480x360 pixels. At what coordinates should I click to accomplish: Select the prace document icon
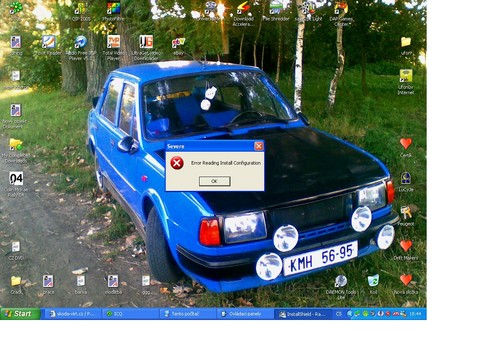[48, 285]
